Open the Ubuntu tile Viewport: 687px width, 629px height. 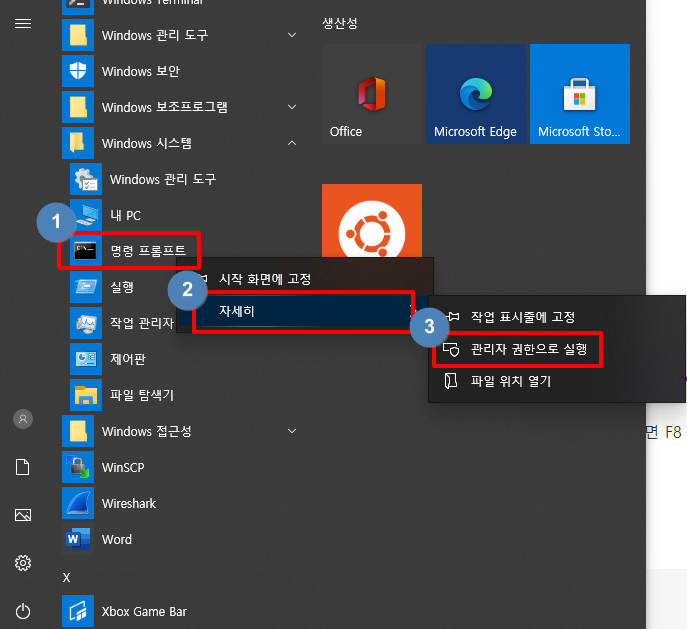coord(372,220)
